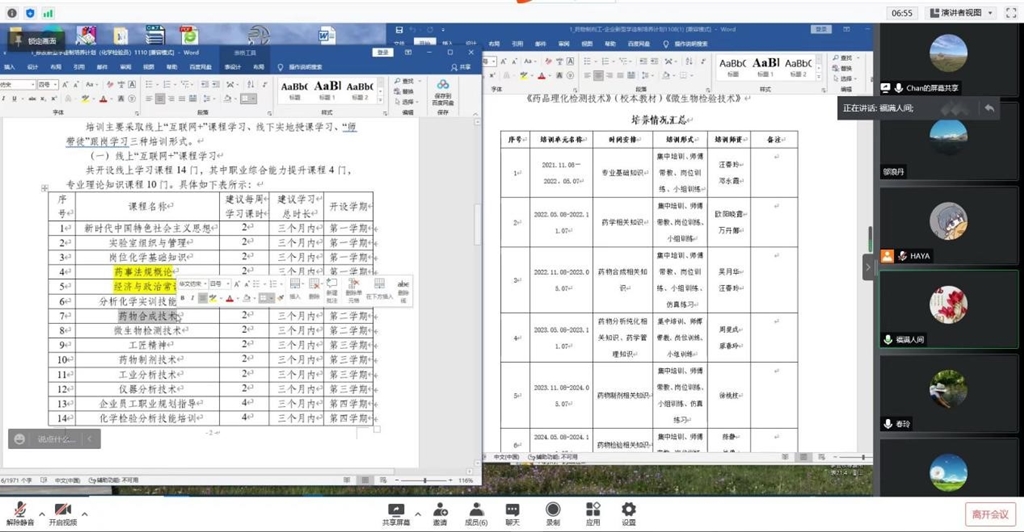
Task: Show paragraph marks in left Word ribbon
Action: coord(264,85)
